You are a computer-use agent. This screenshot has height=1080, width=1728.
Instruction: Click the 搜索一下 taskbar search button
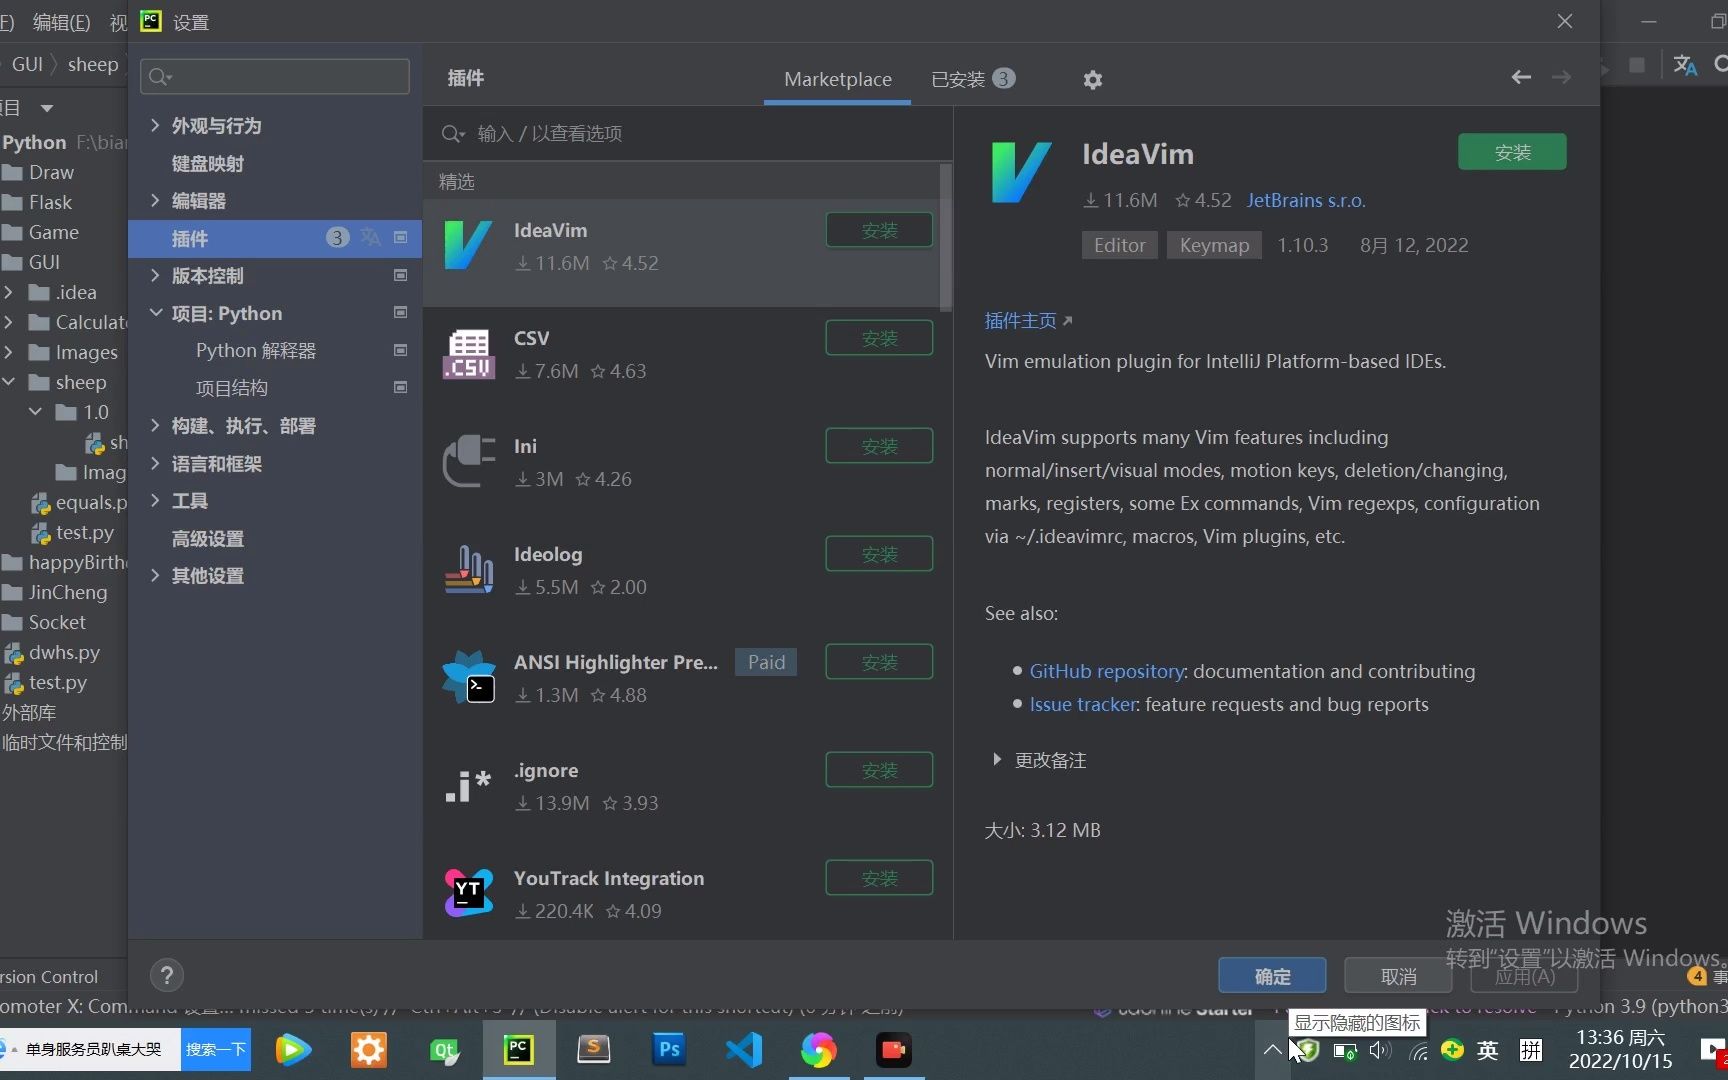pyautogui.click(x=215, y=1049)
